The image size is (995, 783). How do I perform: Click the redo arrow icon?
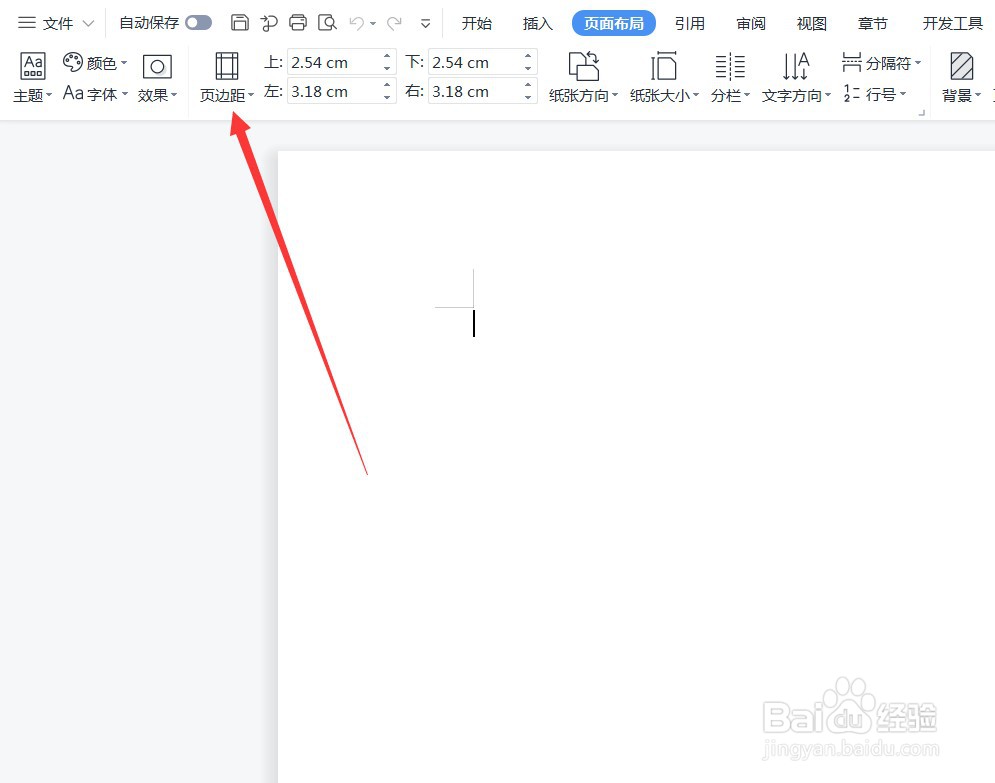pos(395,23)
